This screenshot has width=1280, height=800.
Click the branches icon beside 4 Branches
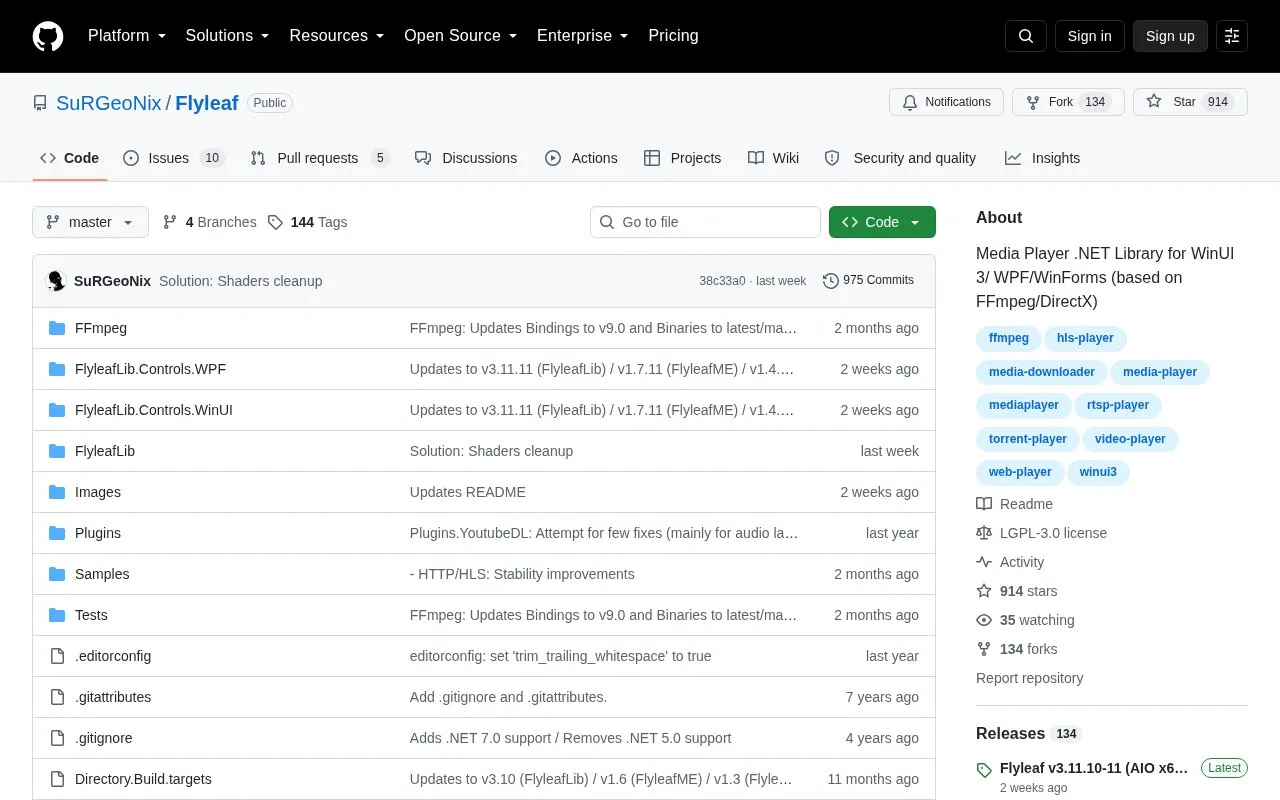tap(170, 222)
